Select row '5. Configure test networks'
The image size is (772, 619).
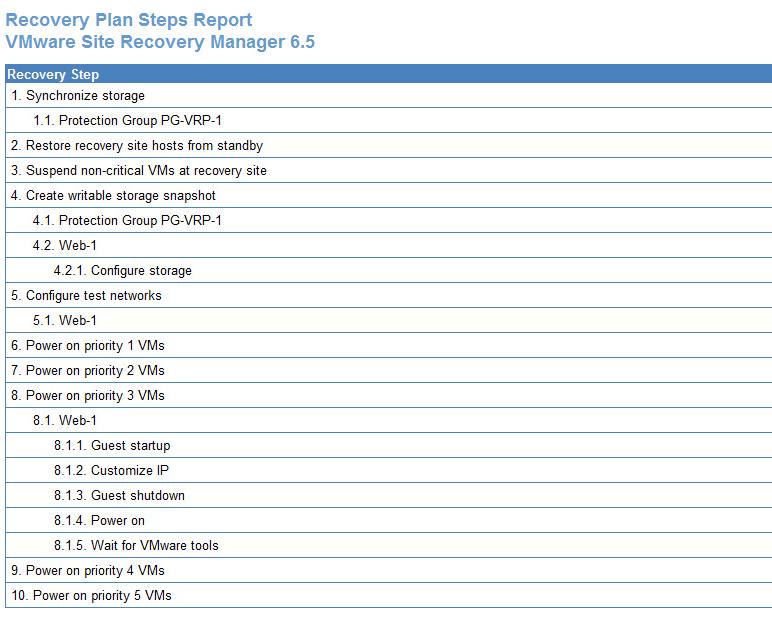click(388, 295)
